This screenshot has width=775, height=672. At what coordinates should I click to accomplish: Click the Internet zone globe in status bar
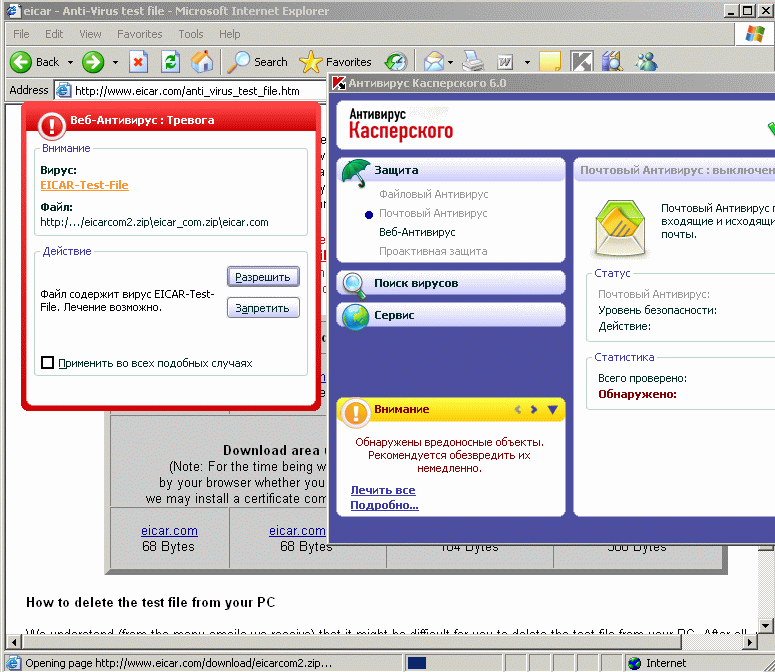tap(635, 663)
